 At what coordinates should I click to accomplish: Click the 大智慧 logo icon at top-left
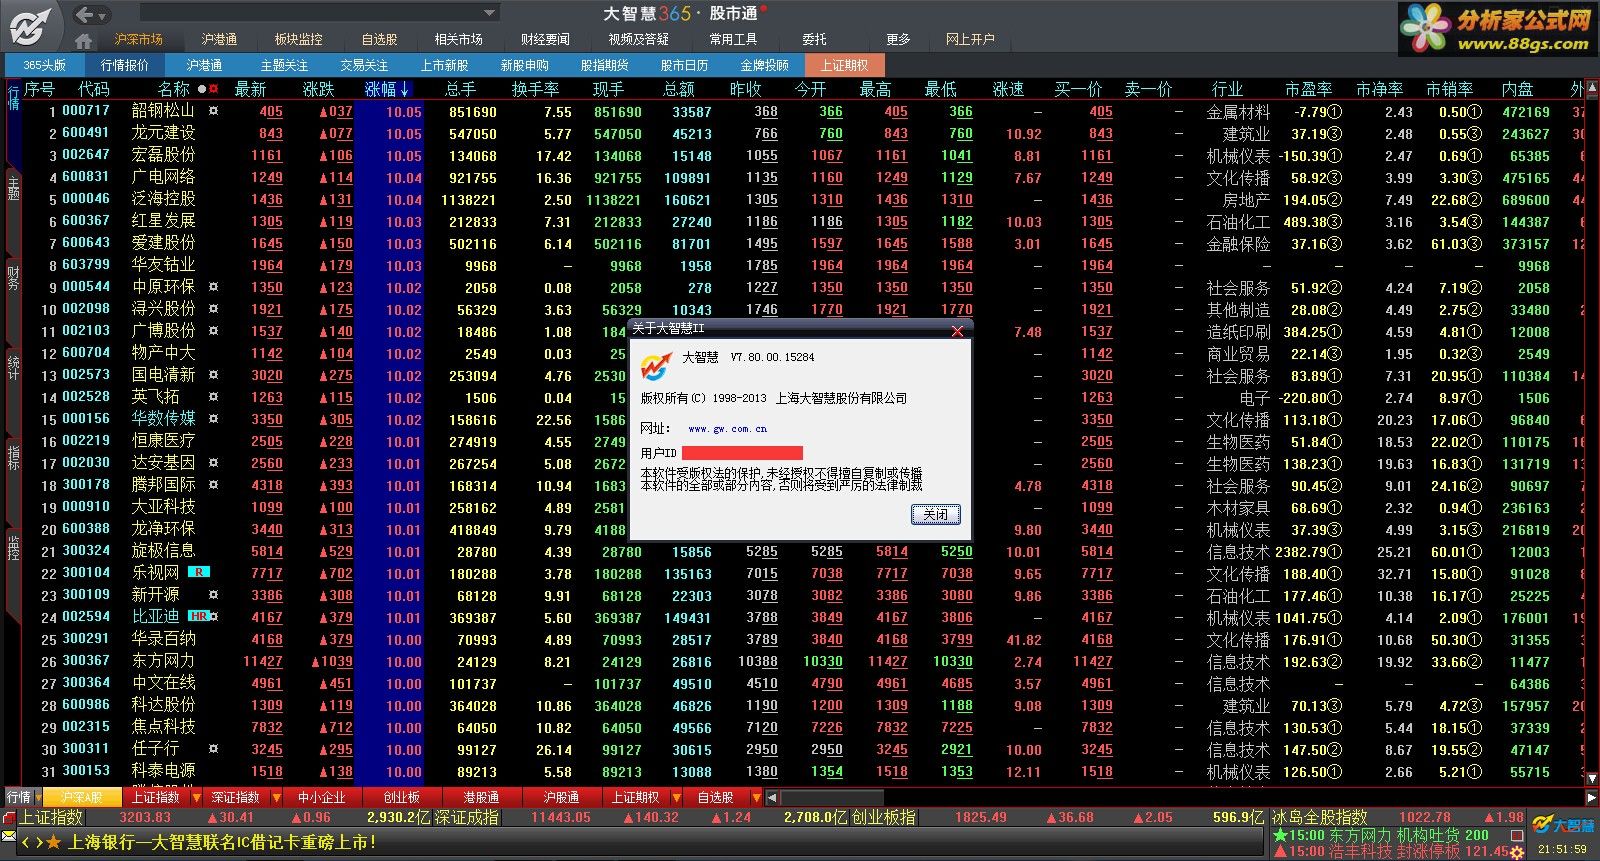(x=31, y=26)
